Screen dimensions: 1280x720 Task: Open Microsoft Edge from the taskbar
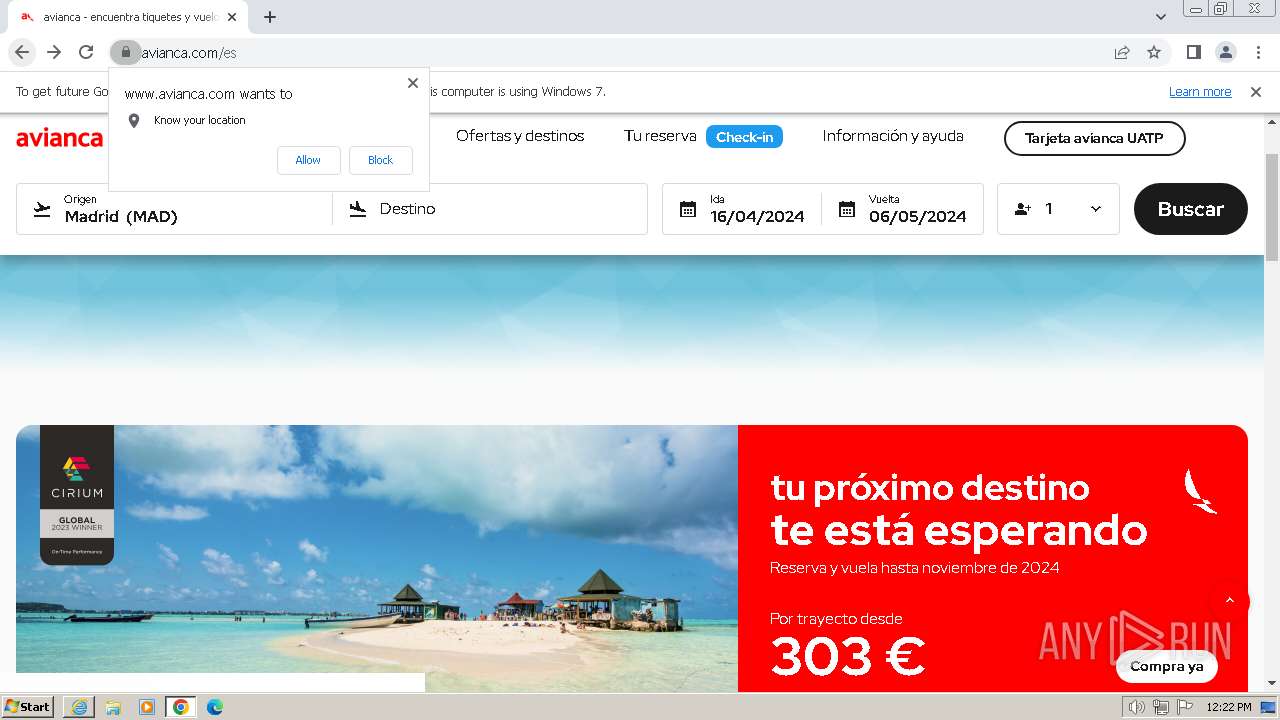click(215, 707)
